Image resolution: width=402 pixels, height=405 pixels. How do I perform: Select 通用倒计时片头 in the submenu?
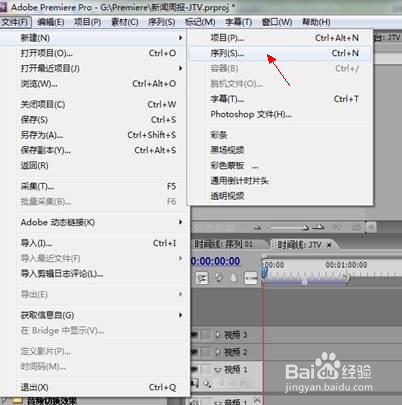pyautogui.click(x=280, y=181)
